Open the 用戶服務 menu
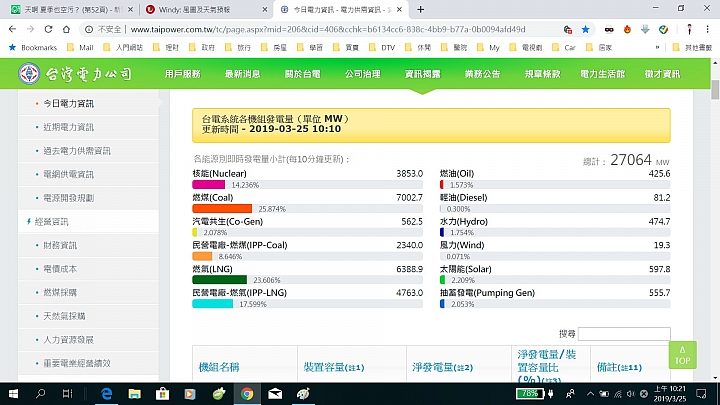The width and height of the screenshot is (720, 405). pyautogui.click(x=183, y=74)
